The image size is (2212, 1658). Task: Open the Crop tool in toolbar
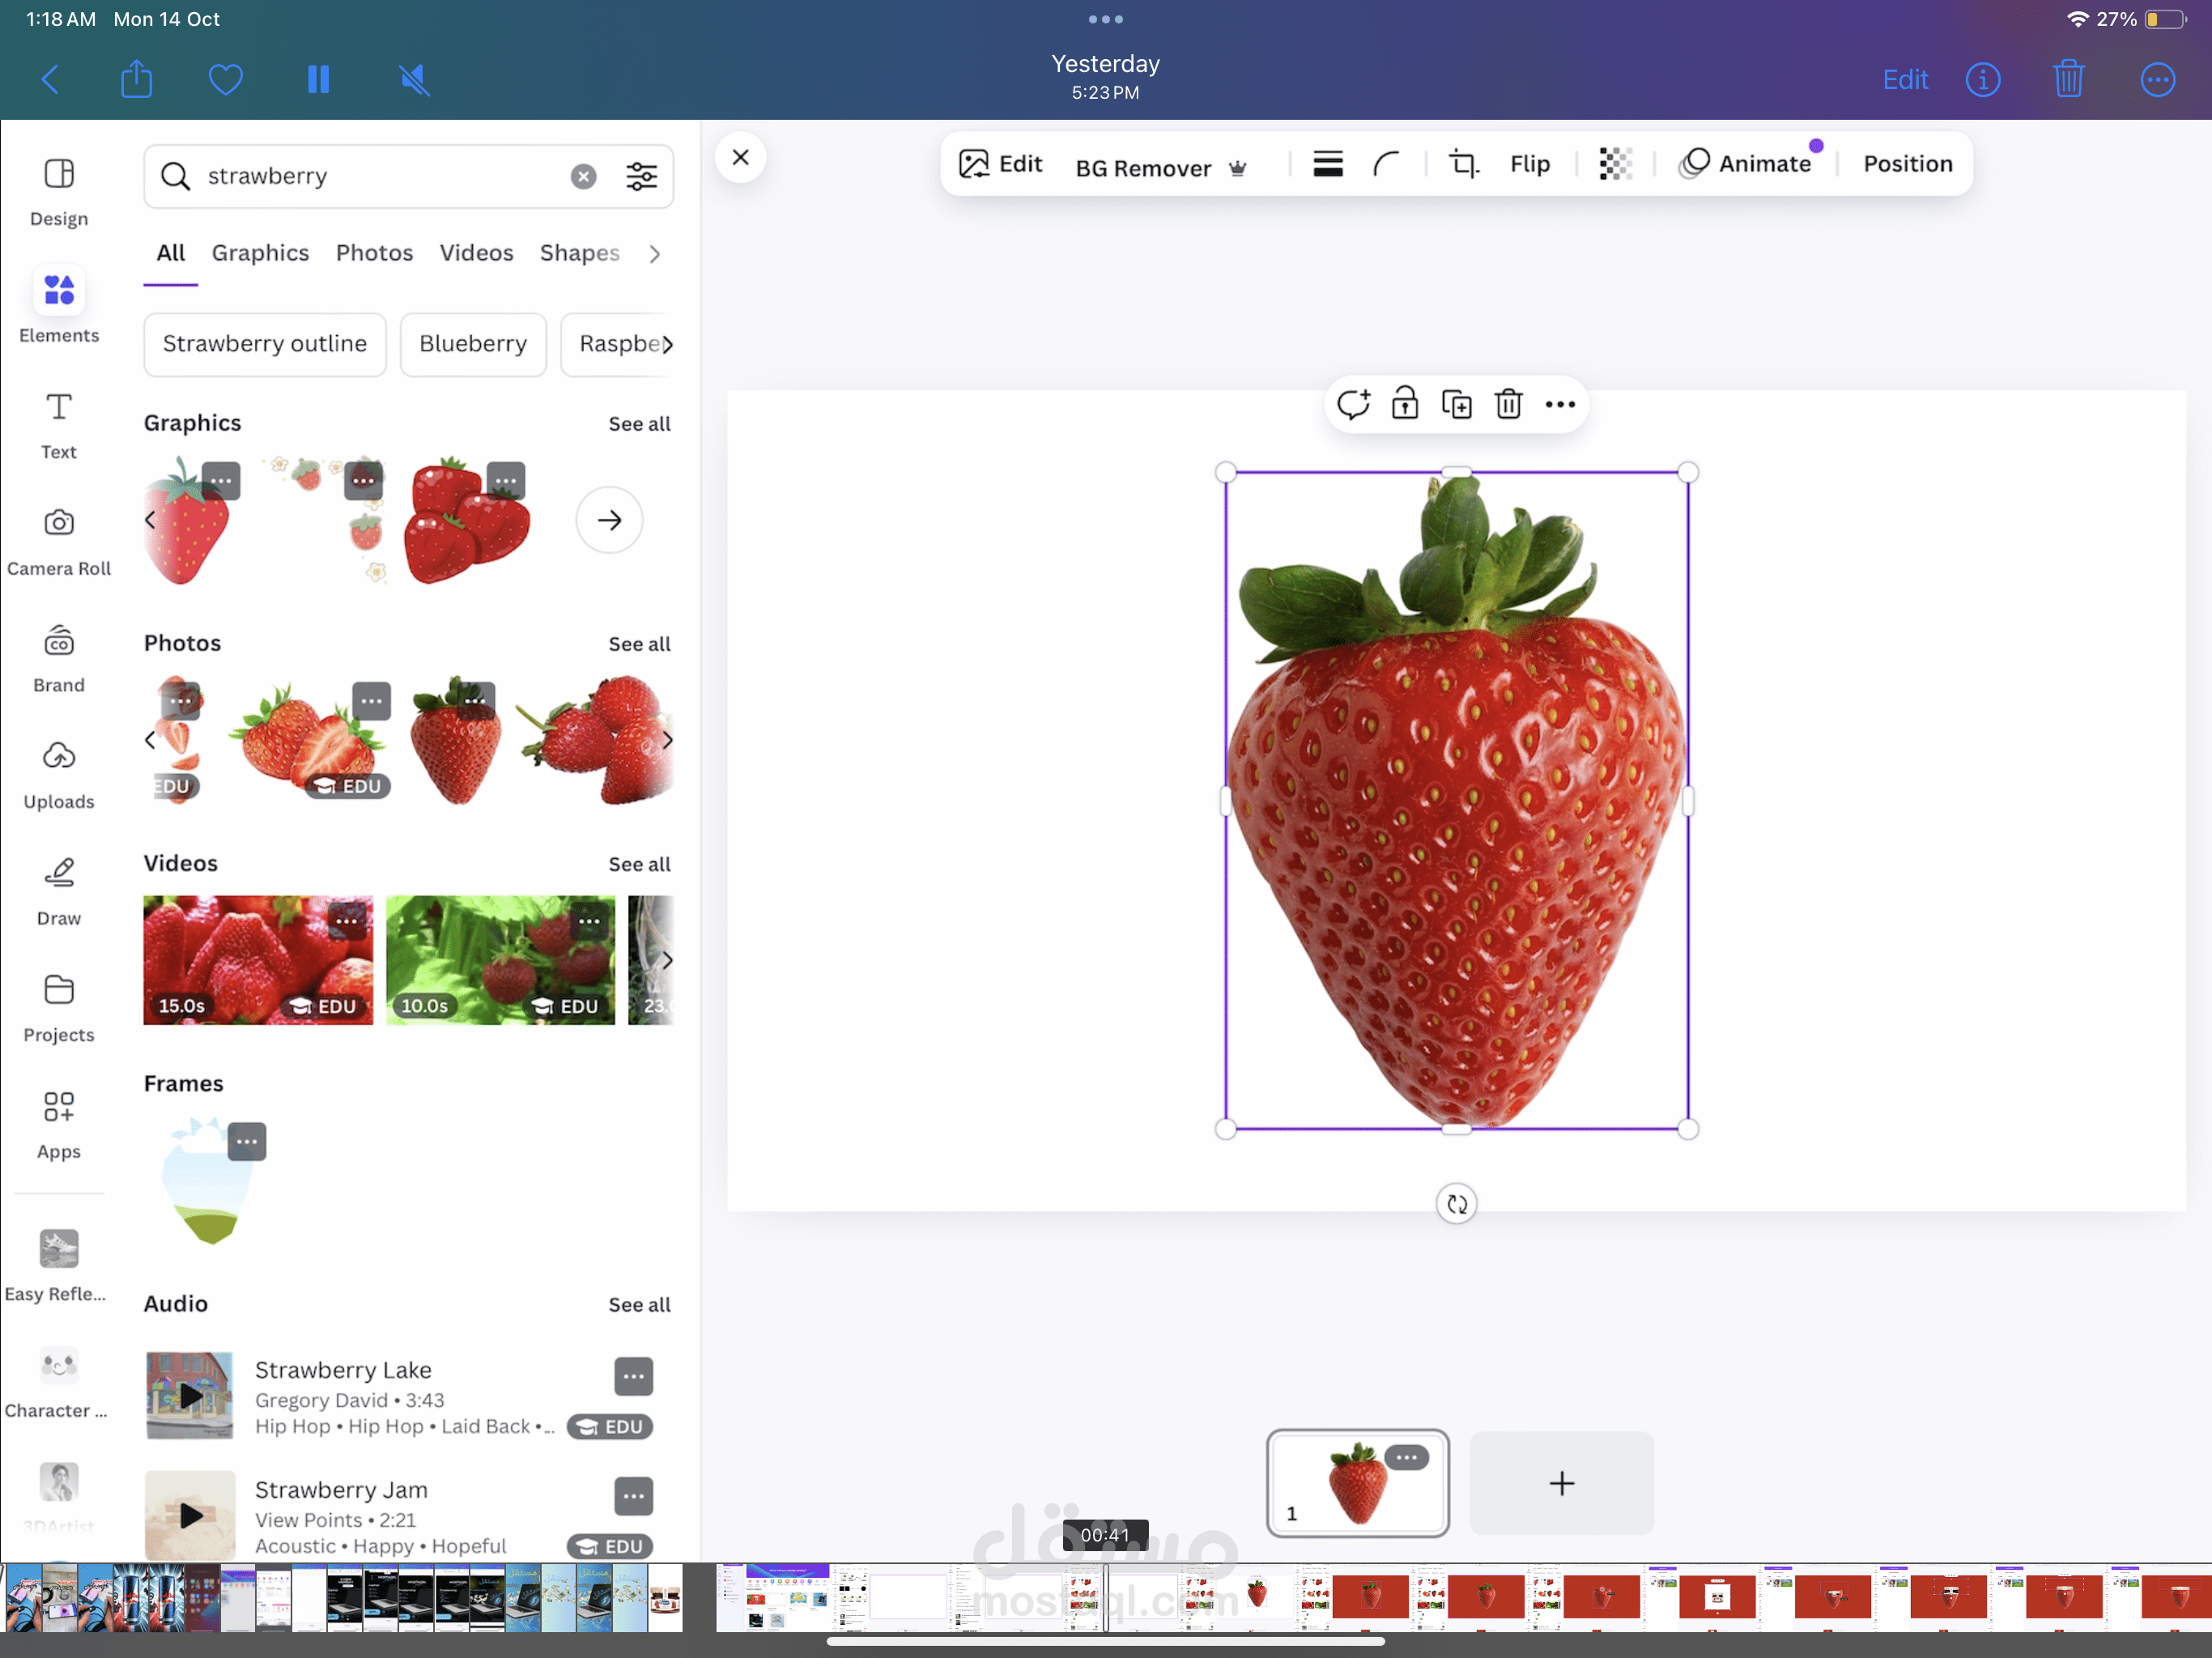pyautogui.click(x=1463, y=164)
